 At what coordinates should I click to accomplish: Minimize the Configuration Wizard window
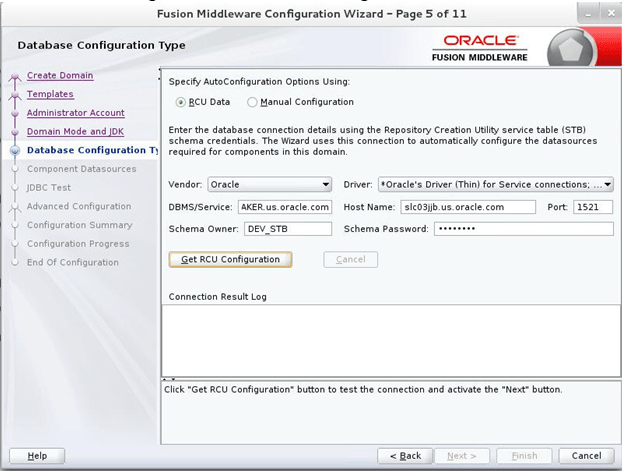[588, 14]
